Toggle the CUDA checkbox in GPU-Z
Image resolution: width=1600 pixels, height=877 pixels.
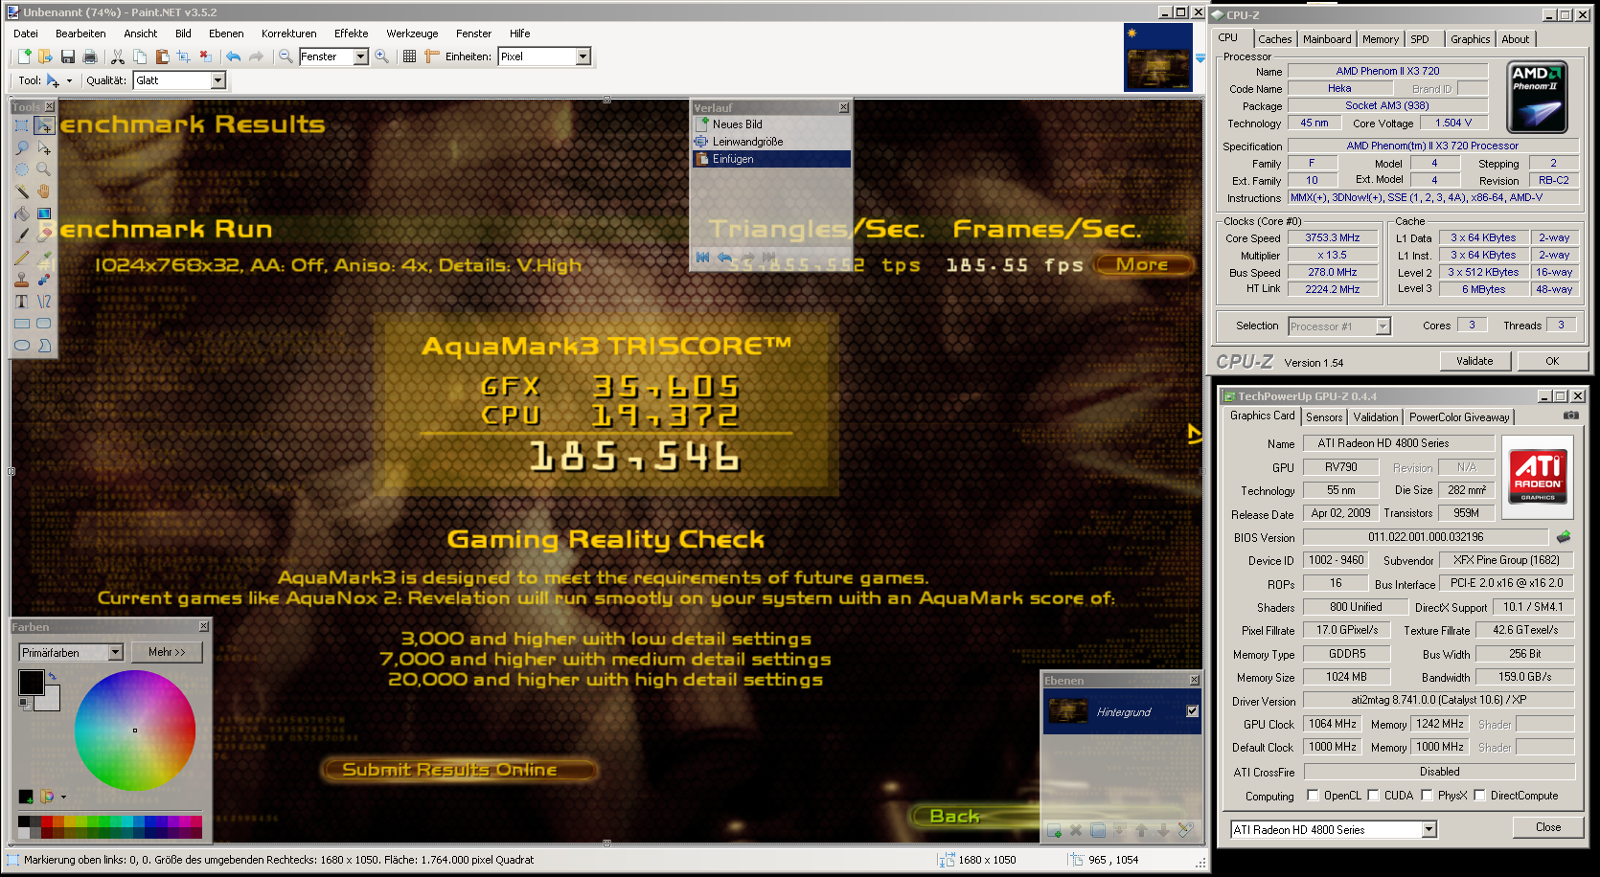(x=1373, y=795)
